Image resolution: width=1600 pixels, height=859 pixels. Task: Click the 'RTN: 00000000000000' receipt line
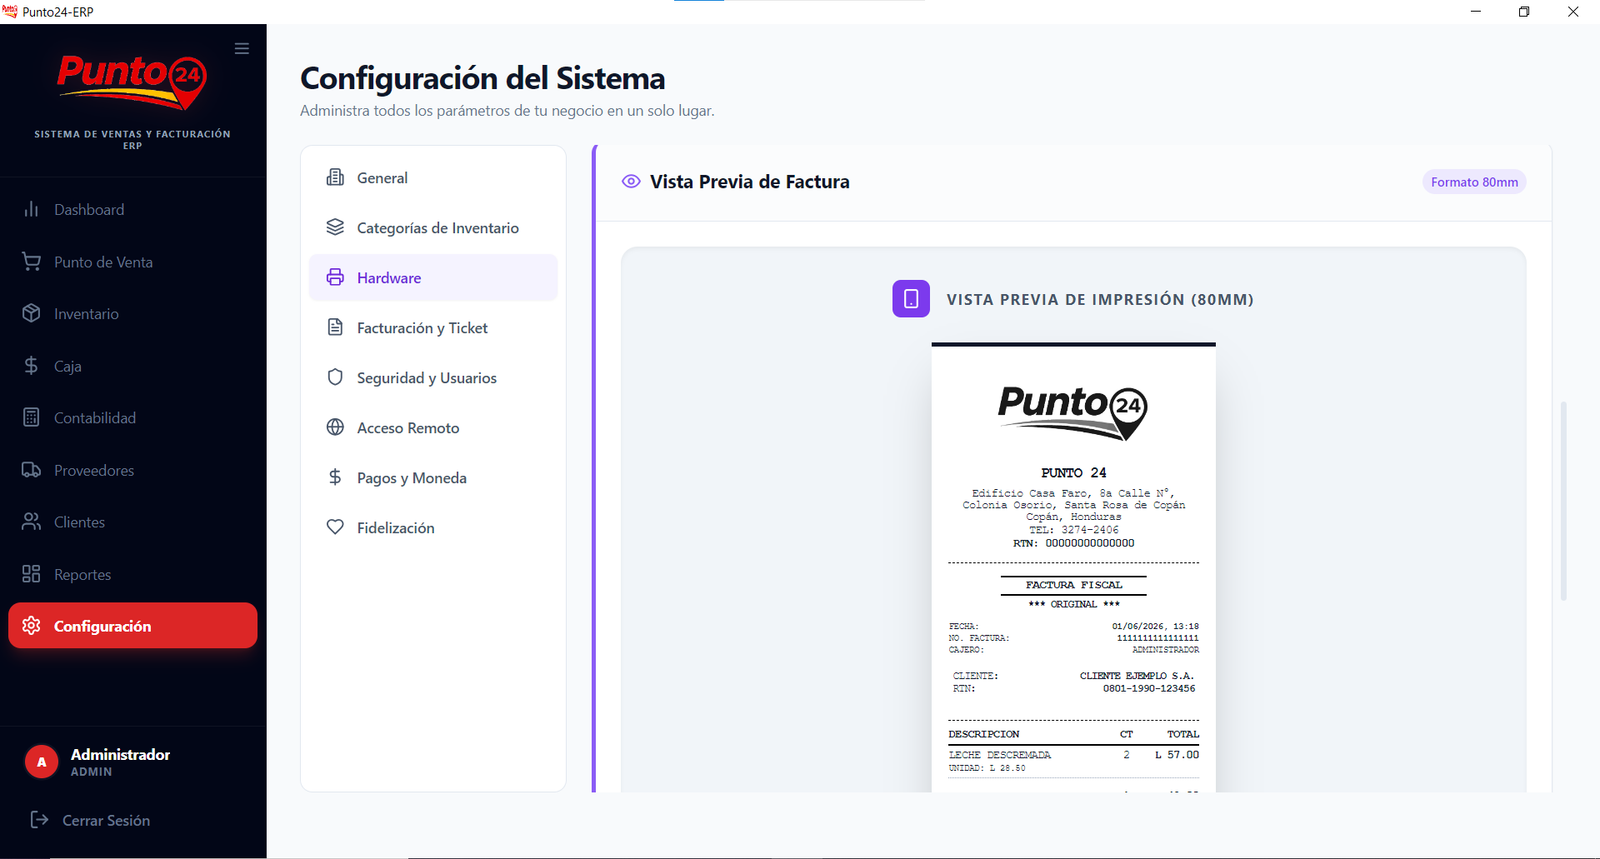click(1074, 543)
